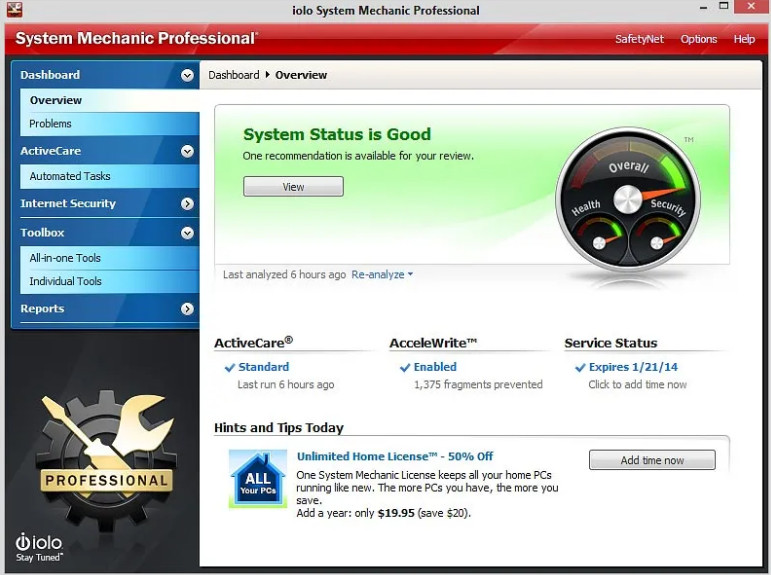
Task: Click the Security mini gauge
Action: click(656, 237)
